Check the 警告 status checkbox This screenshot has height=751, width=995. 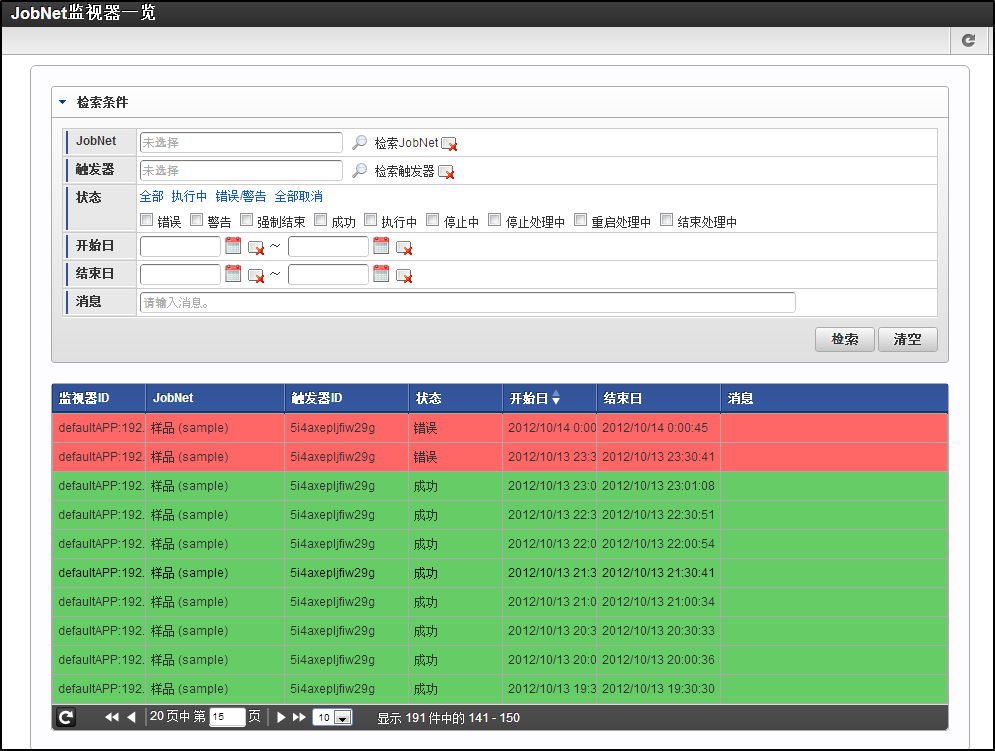[197, 220]
